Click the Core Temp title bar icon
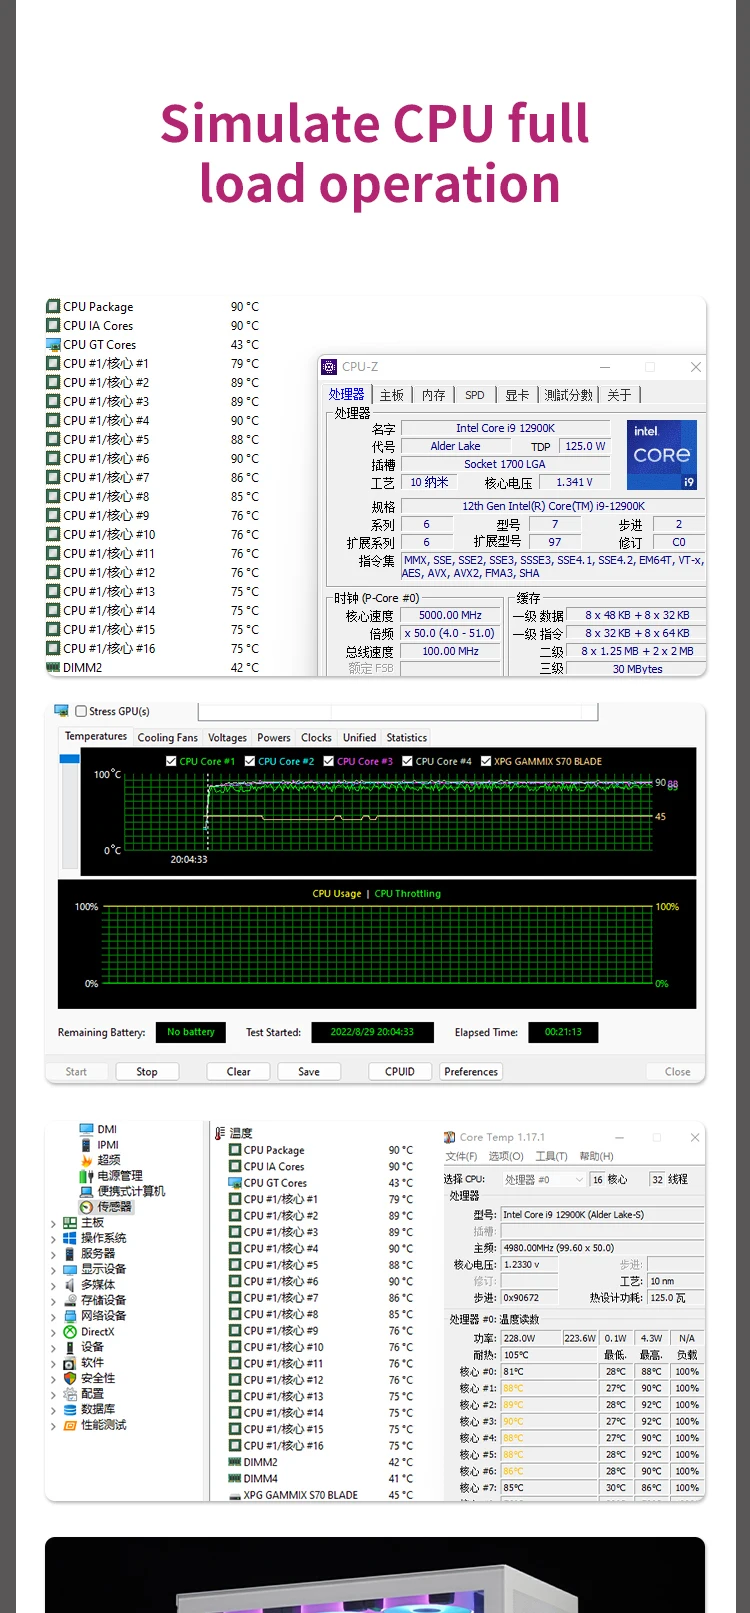This screenshot has width=750, height=1613. pyautogui.click(x=450, y=1137)
